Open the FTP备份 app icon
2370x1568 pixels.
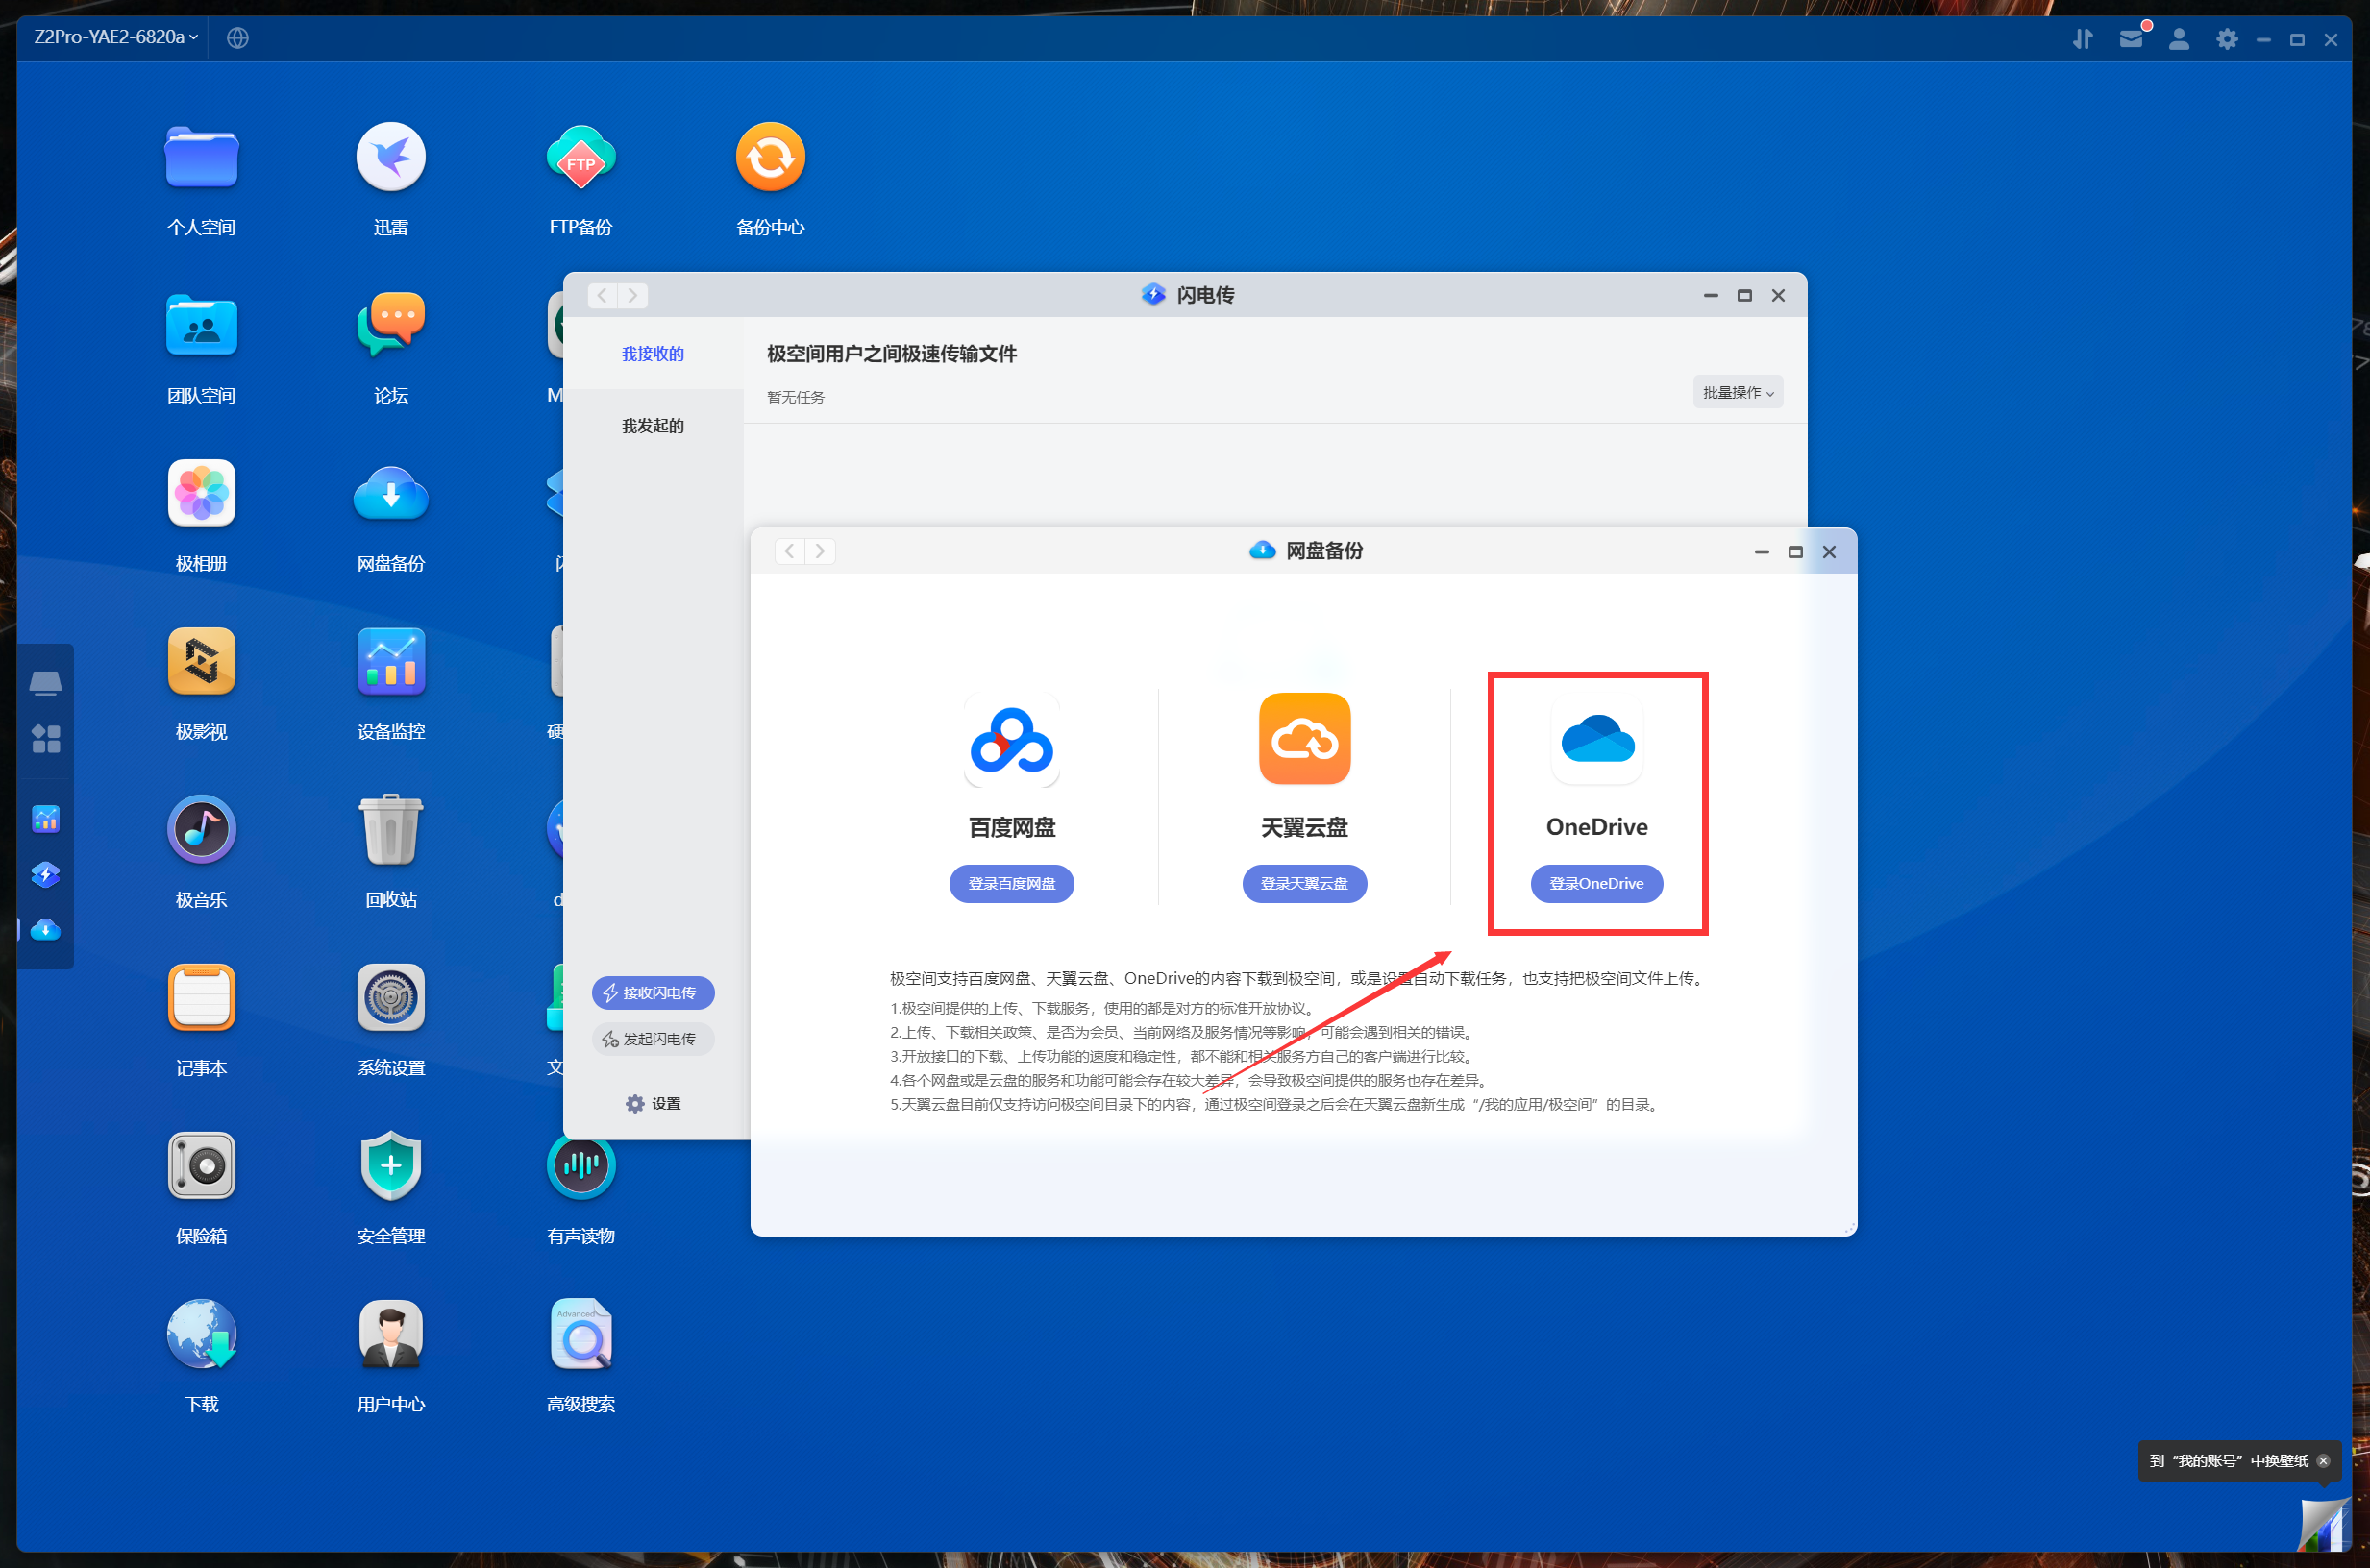pos(580,158)
